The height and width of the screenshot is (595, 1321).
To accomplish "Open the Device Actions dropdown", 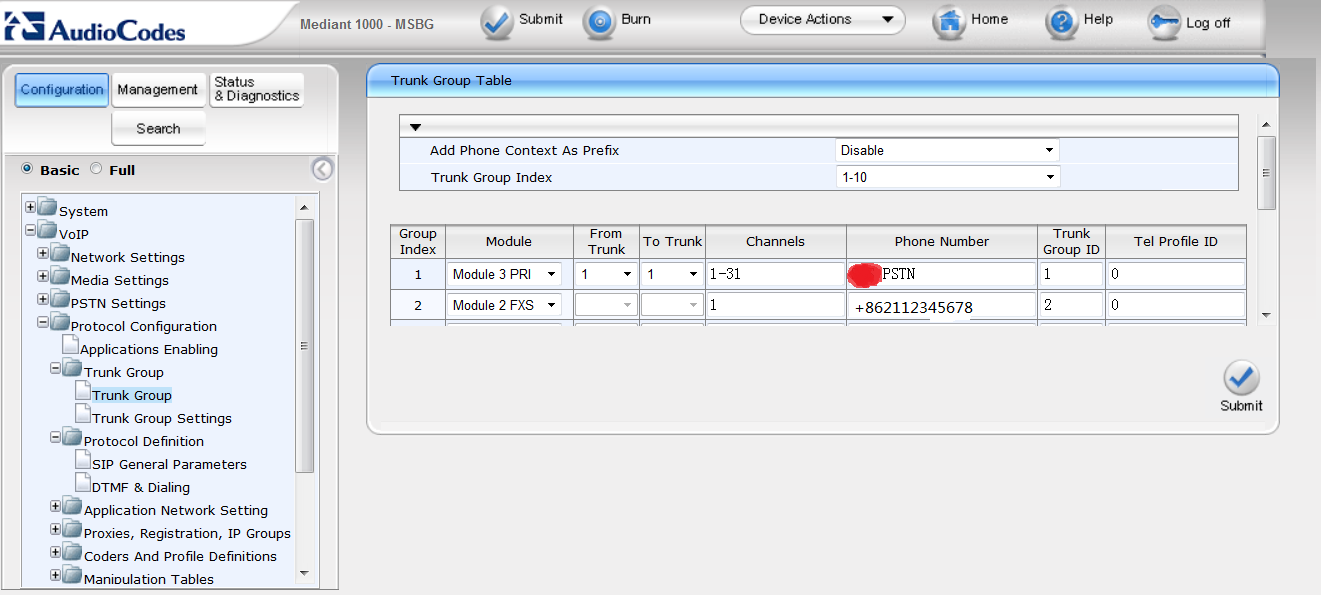I will tap(822, 20).
